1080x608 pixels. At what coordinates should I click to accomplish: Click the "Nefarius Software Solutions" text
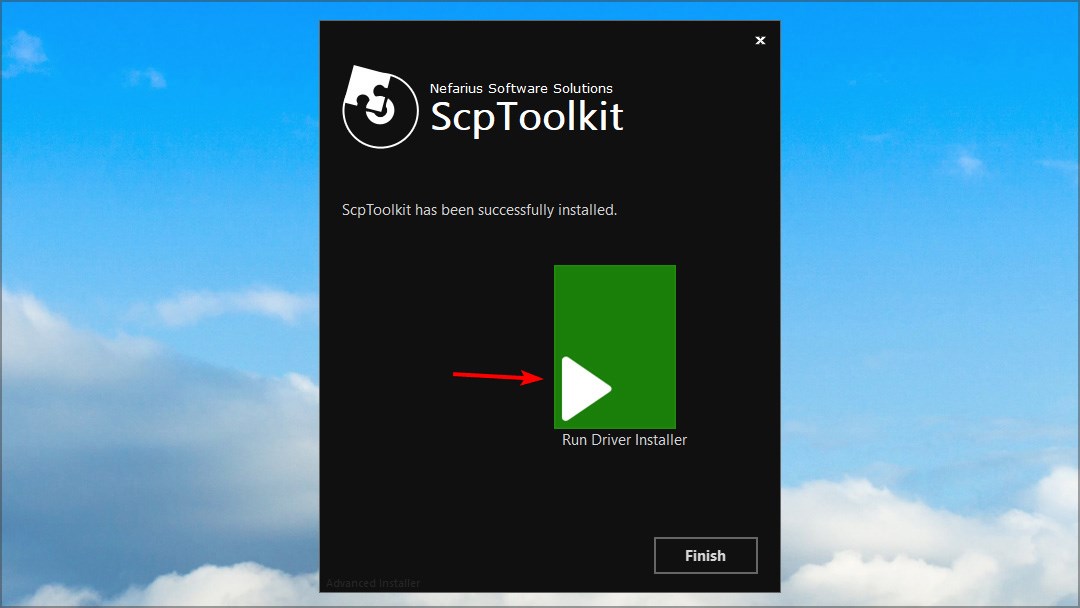pos(521,88)
